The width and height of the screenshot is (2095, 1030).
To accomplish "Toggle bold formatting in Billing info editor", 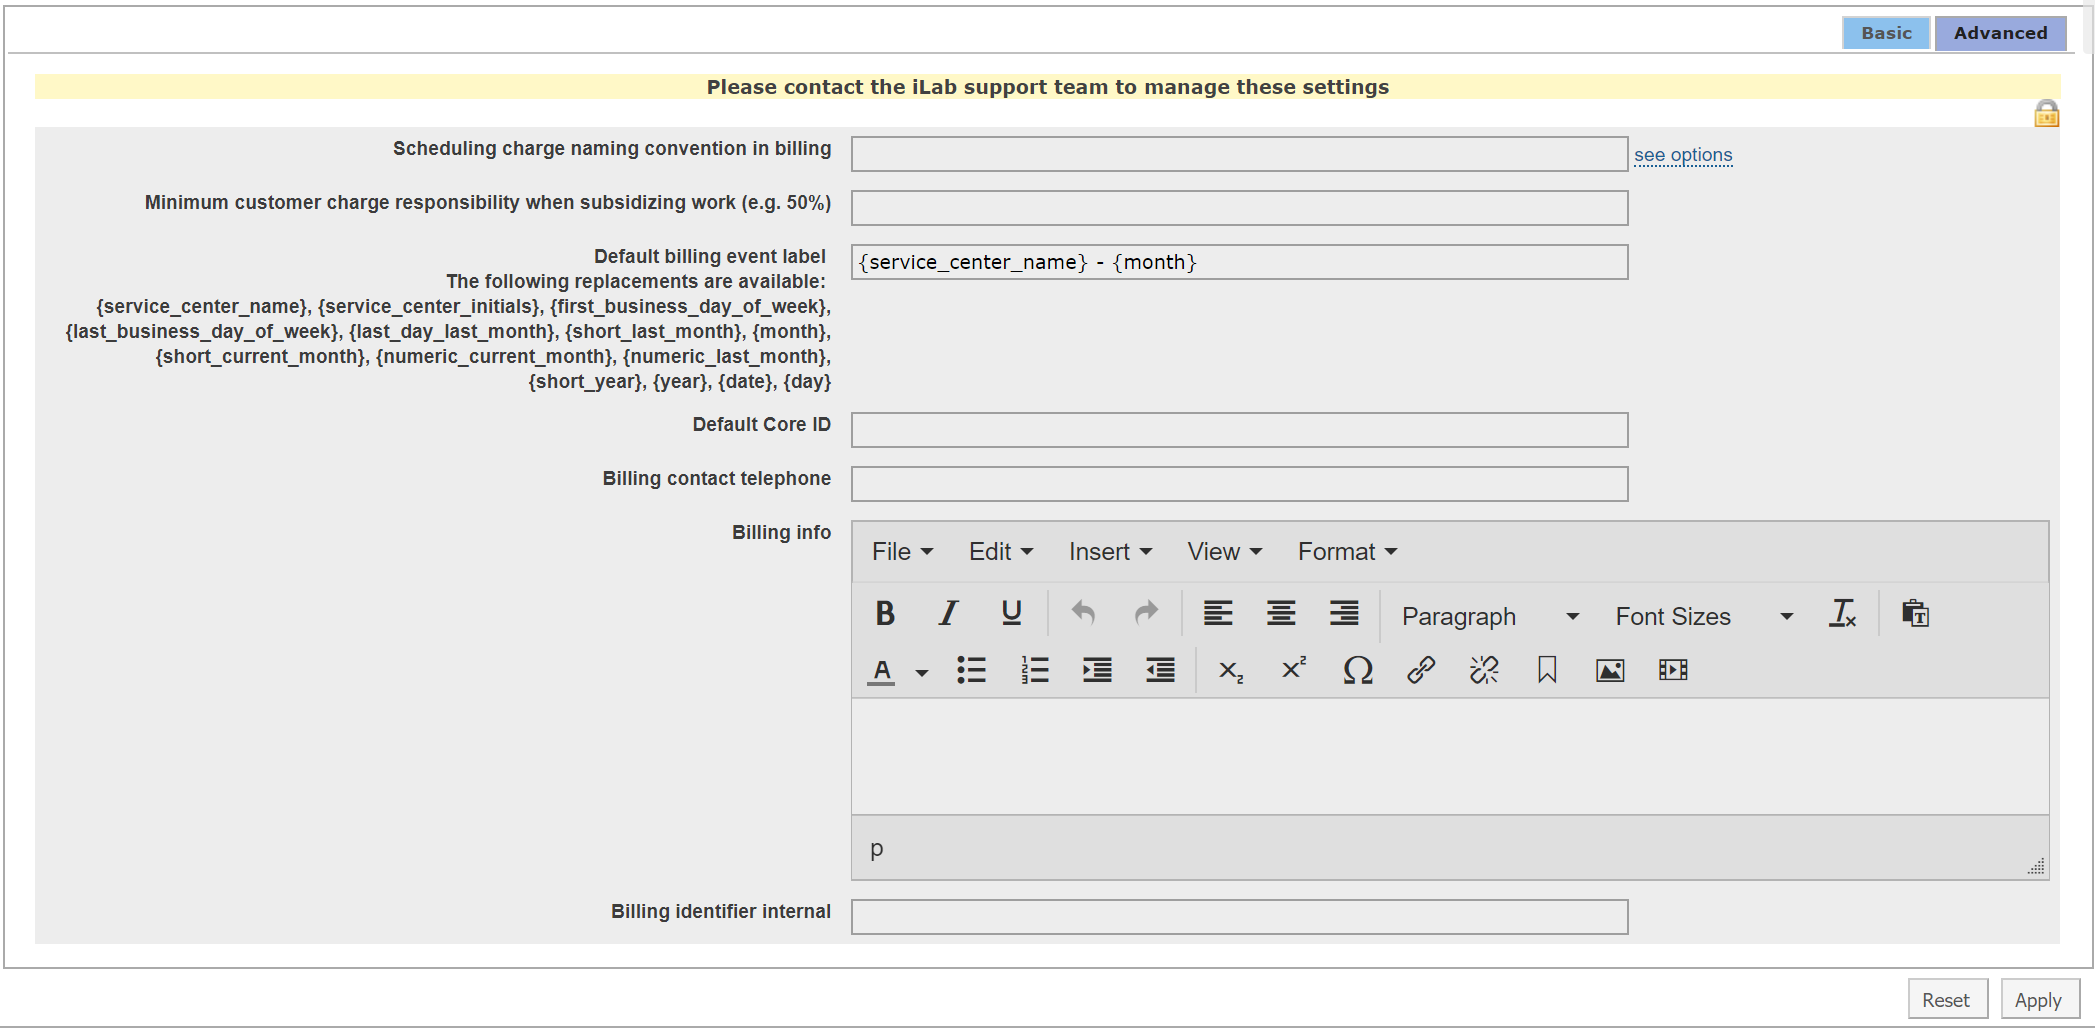I will click(885, 614).
